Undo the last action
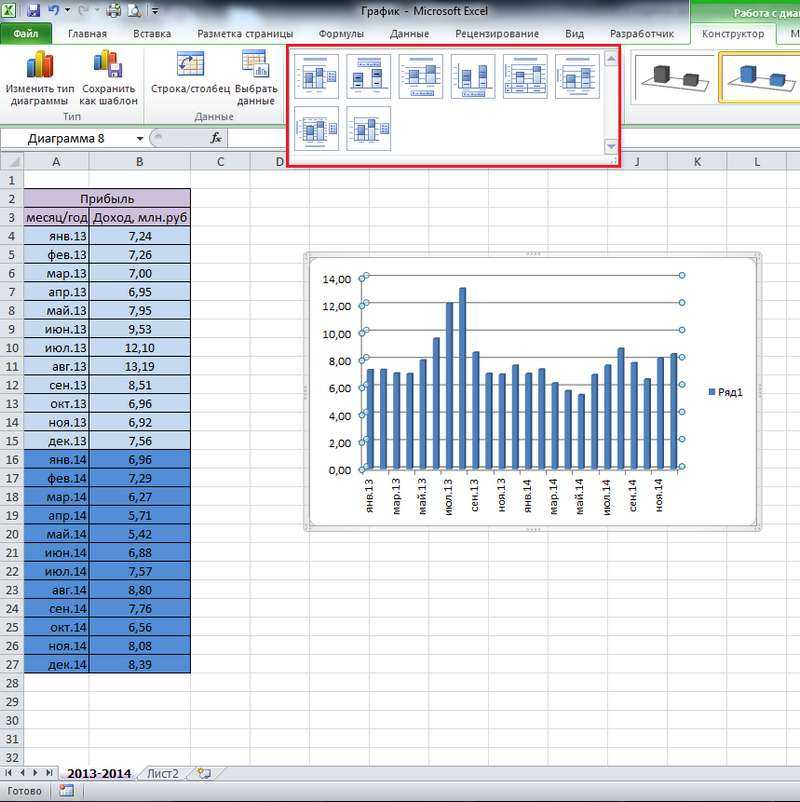The width and height of the screenshot is (800, 802). [53, 10]
